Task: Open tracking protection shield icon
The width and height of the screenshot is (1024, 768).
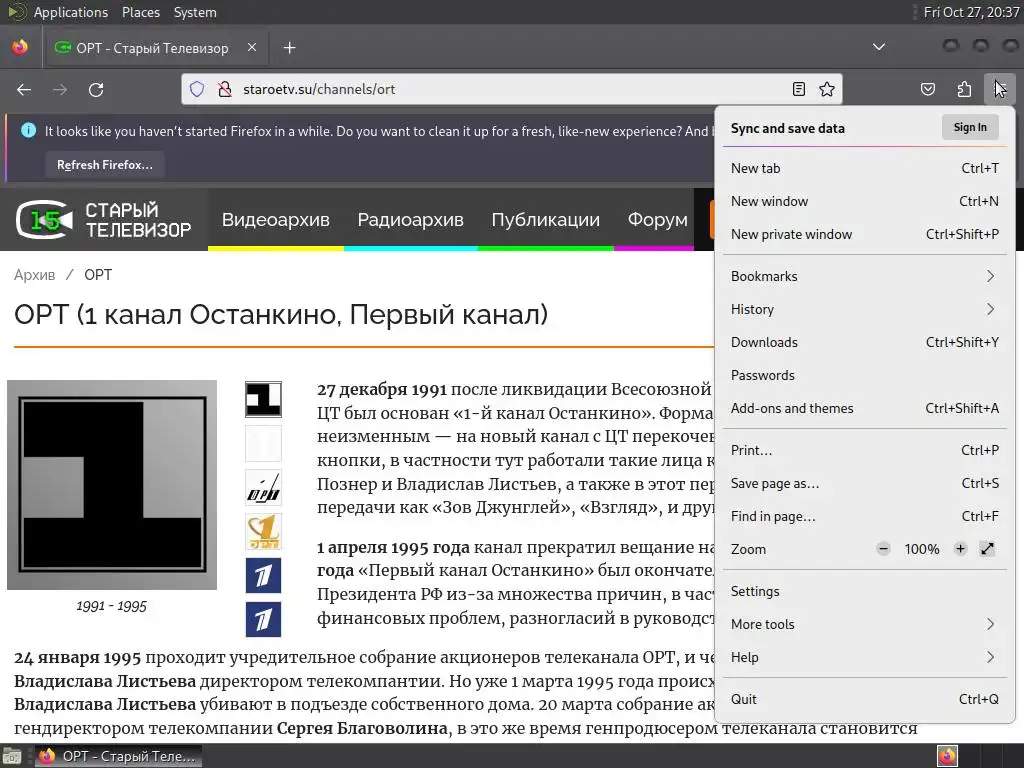Action: [x=197, y=89]
